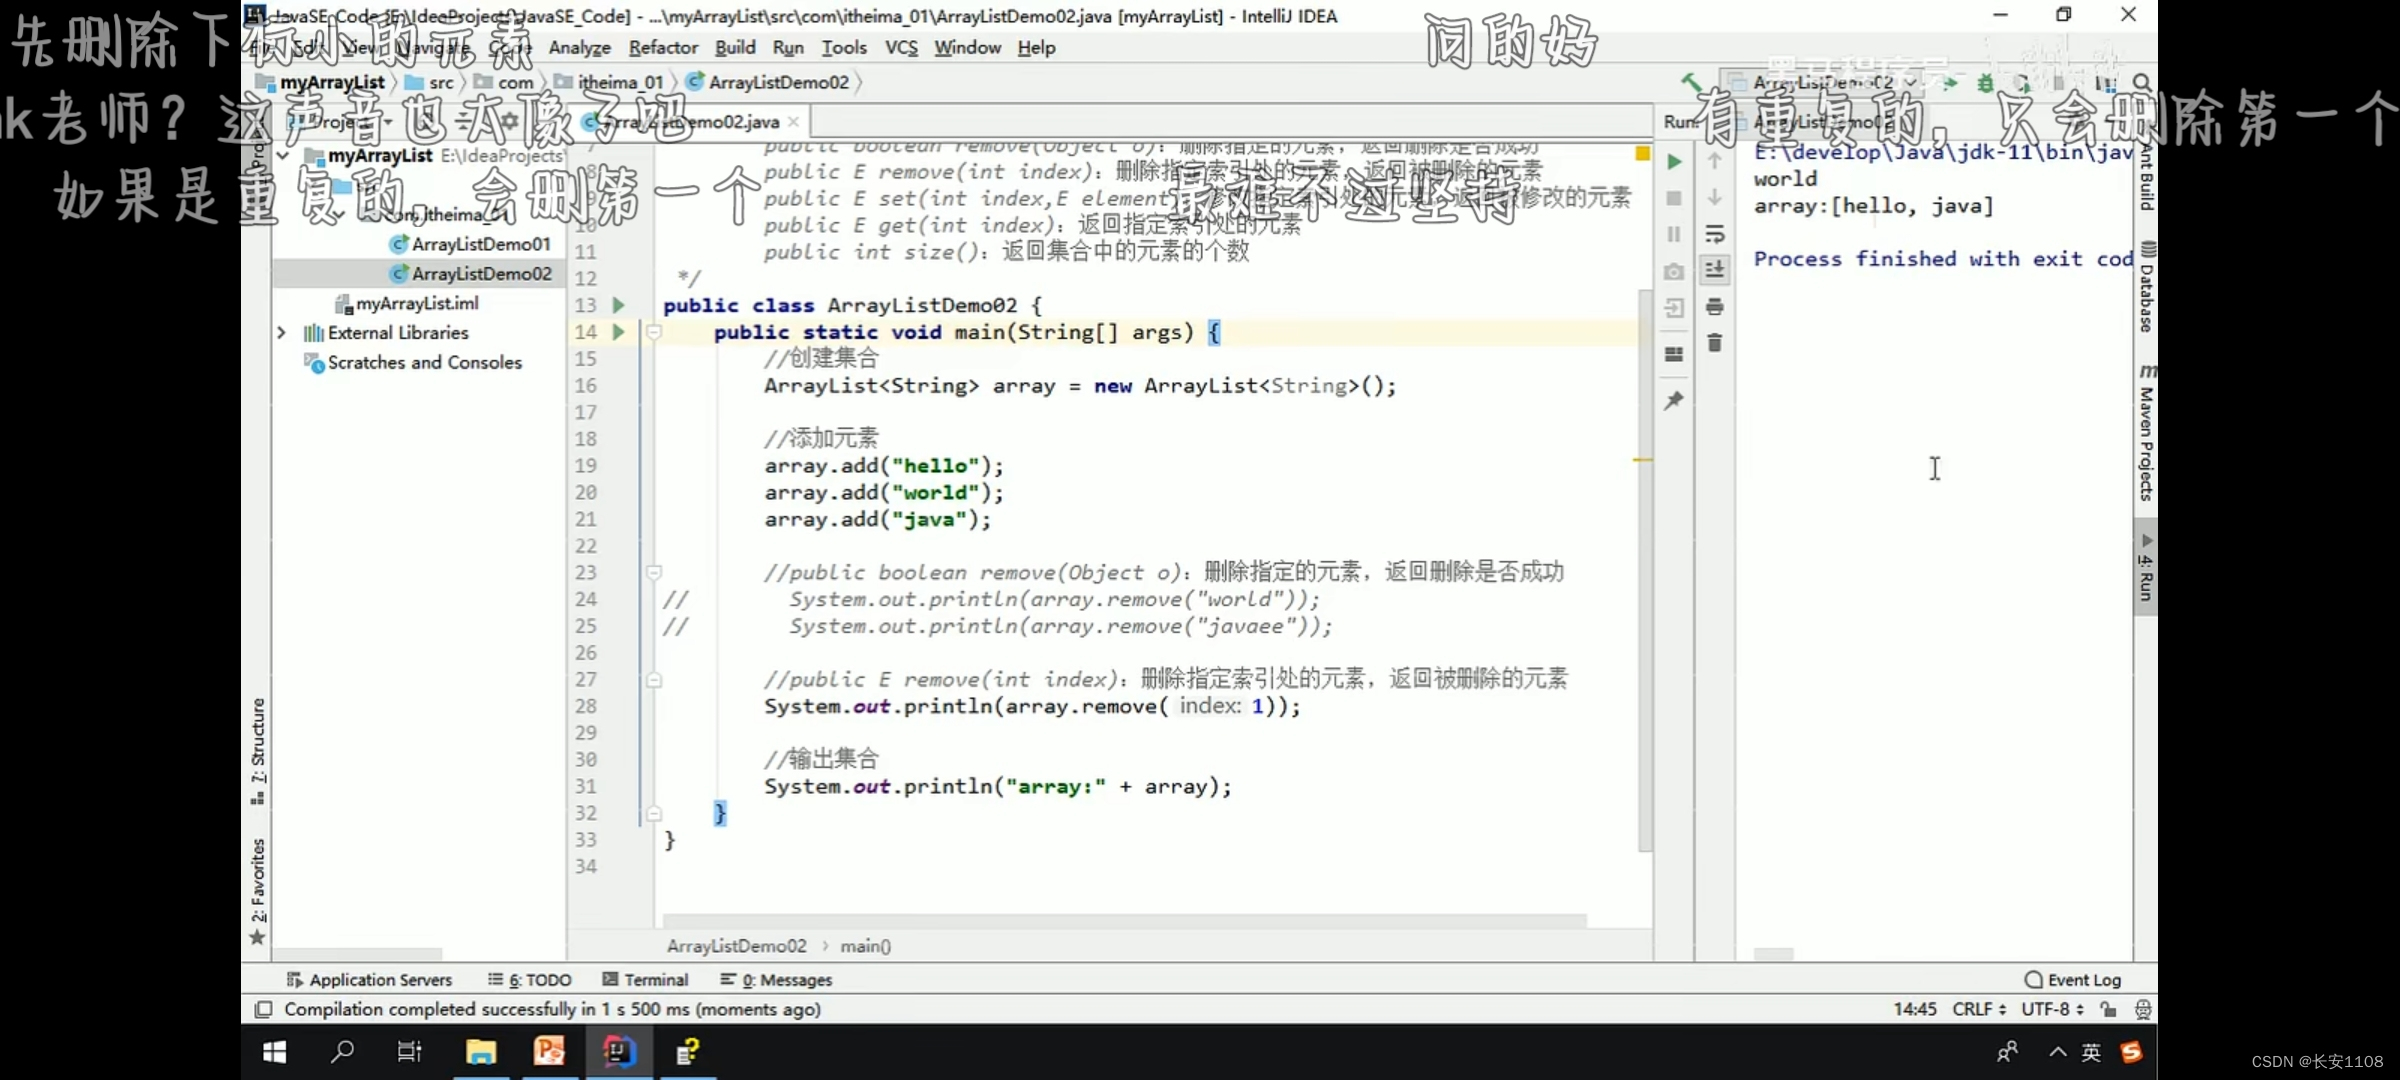Toggle read-only lock icon in status bar
Image resolution: width=2400 pixels, height=1080 pixels.
point(2109,1009)
